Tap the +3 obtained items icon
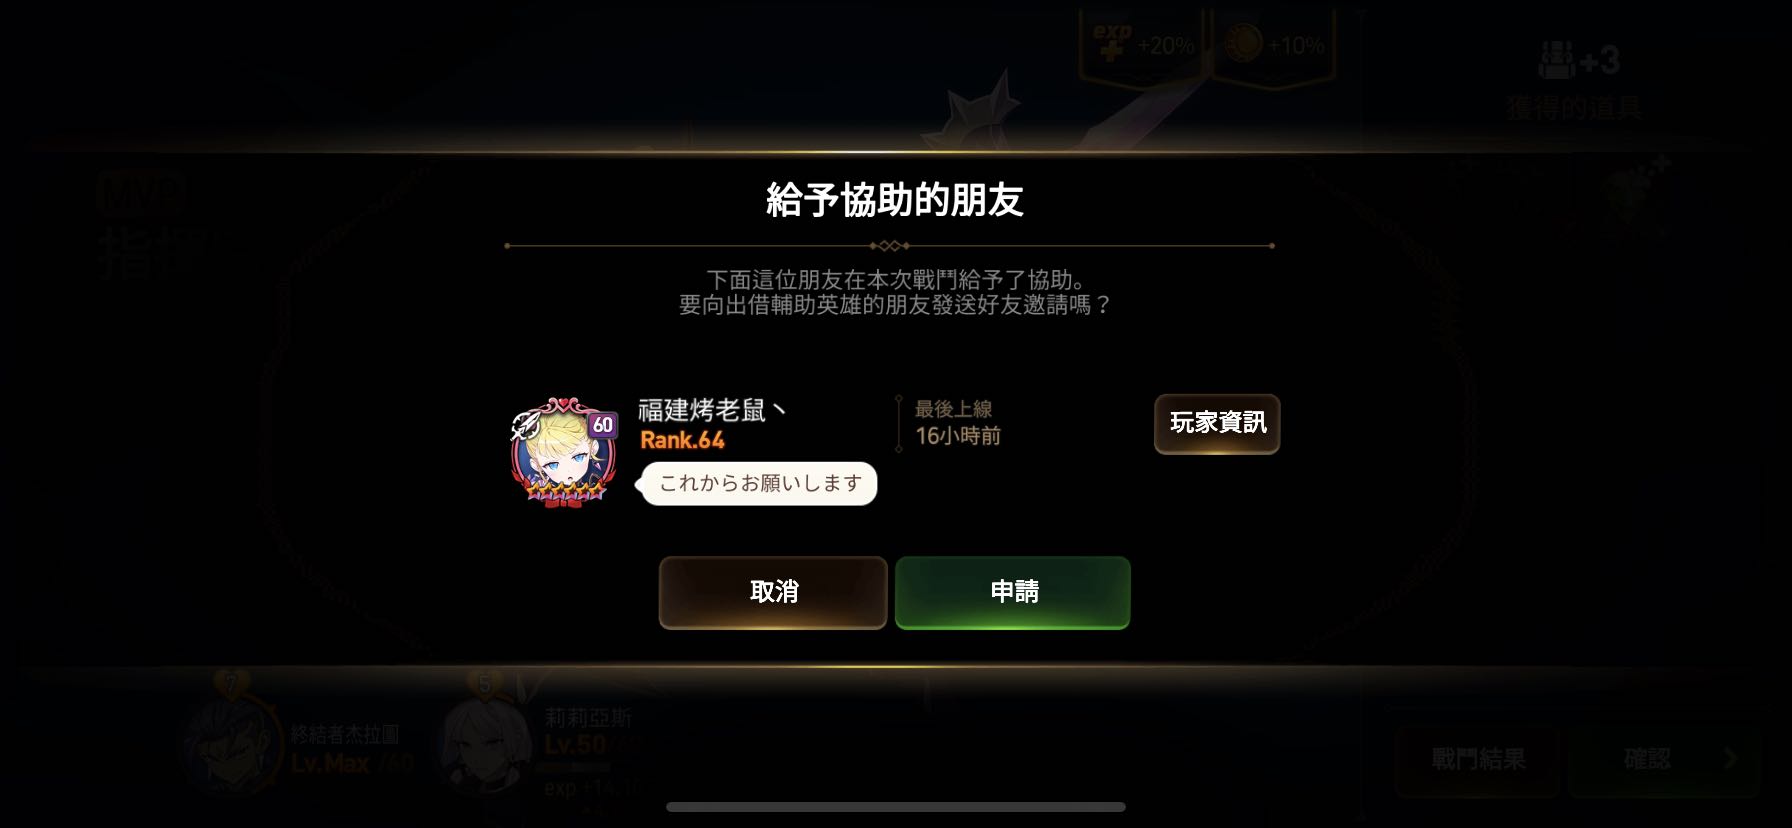1792x828 pixels. point(1578,62)
